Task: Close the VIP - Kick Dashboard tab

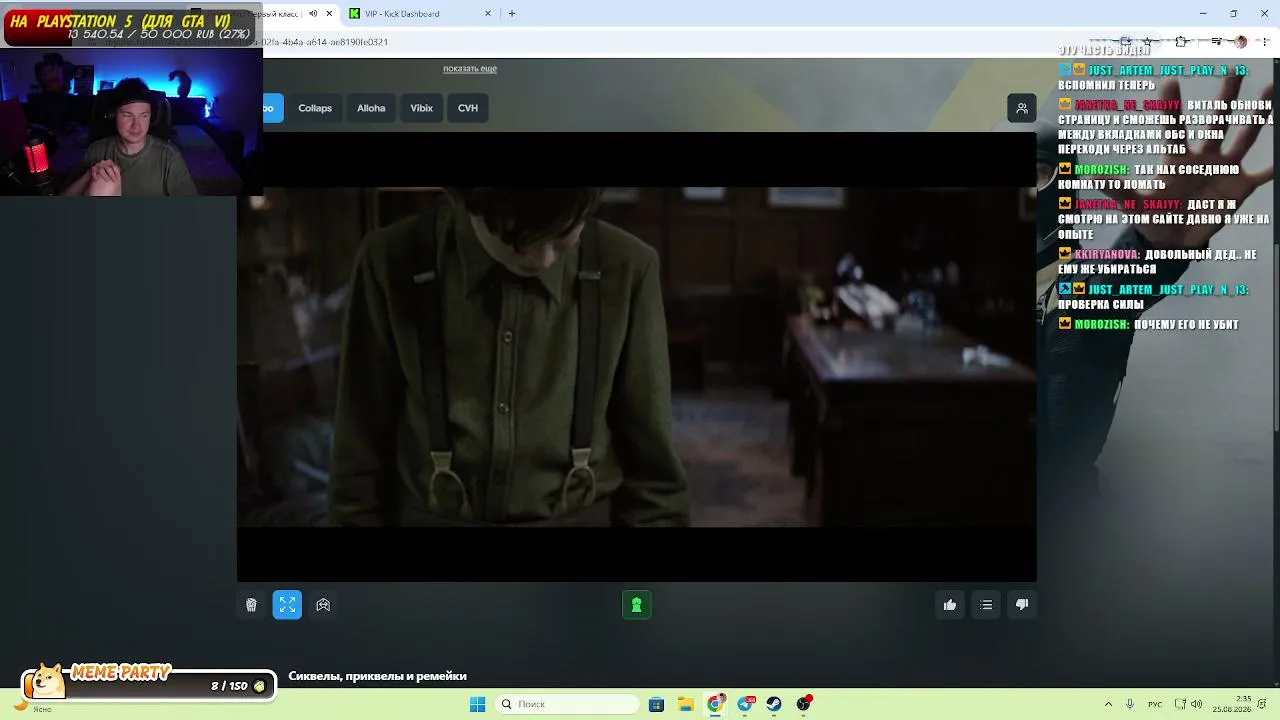Action: coord(488,14)
